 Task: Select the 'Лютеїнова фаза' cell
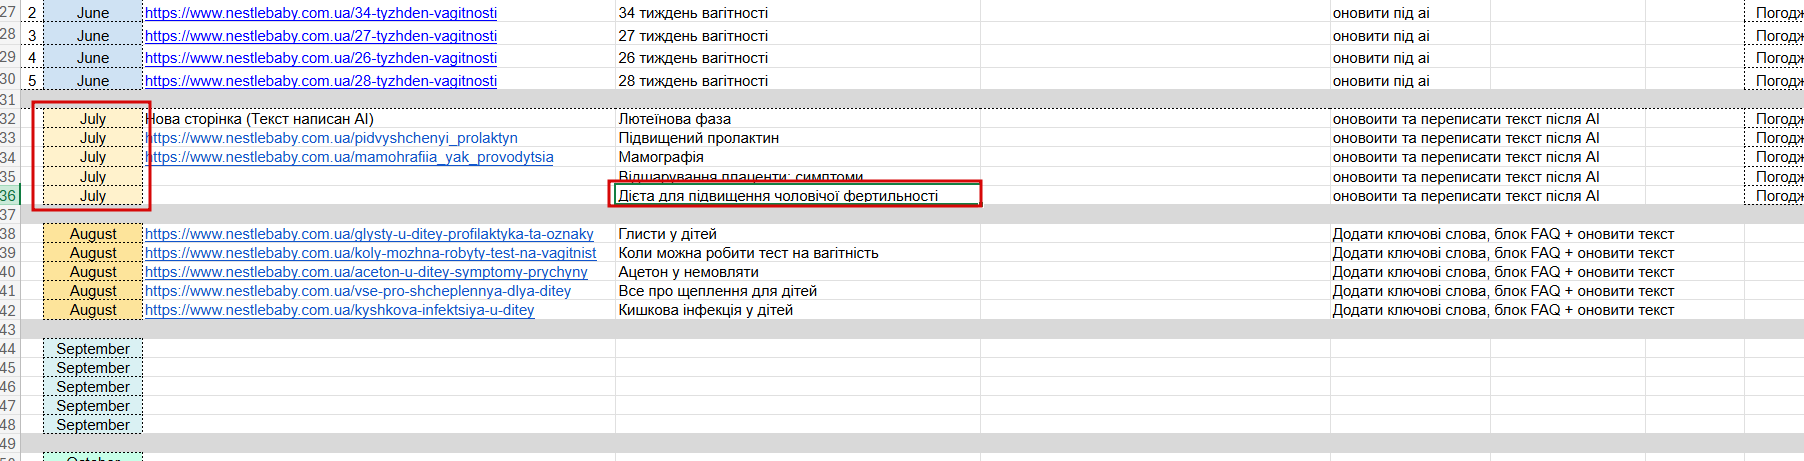coord(797,119)
